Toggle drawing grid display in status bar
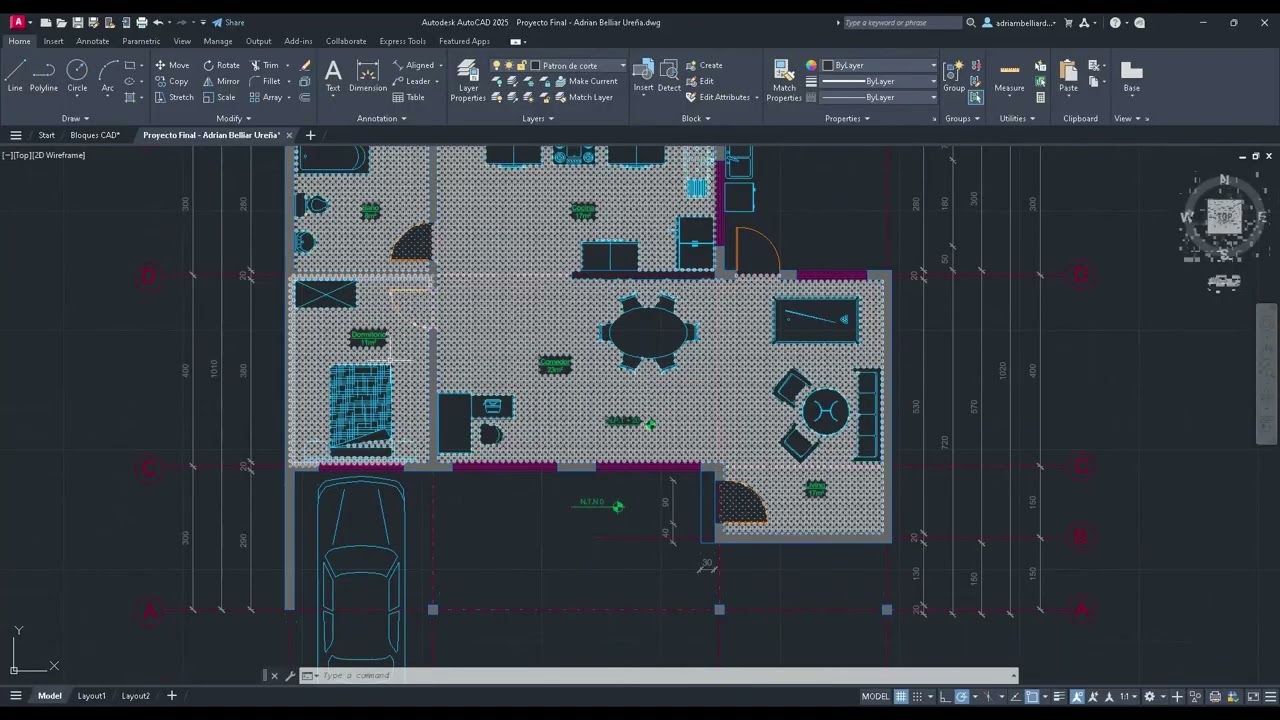Screen dimensions: 1280x720 pos(901,696)
